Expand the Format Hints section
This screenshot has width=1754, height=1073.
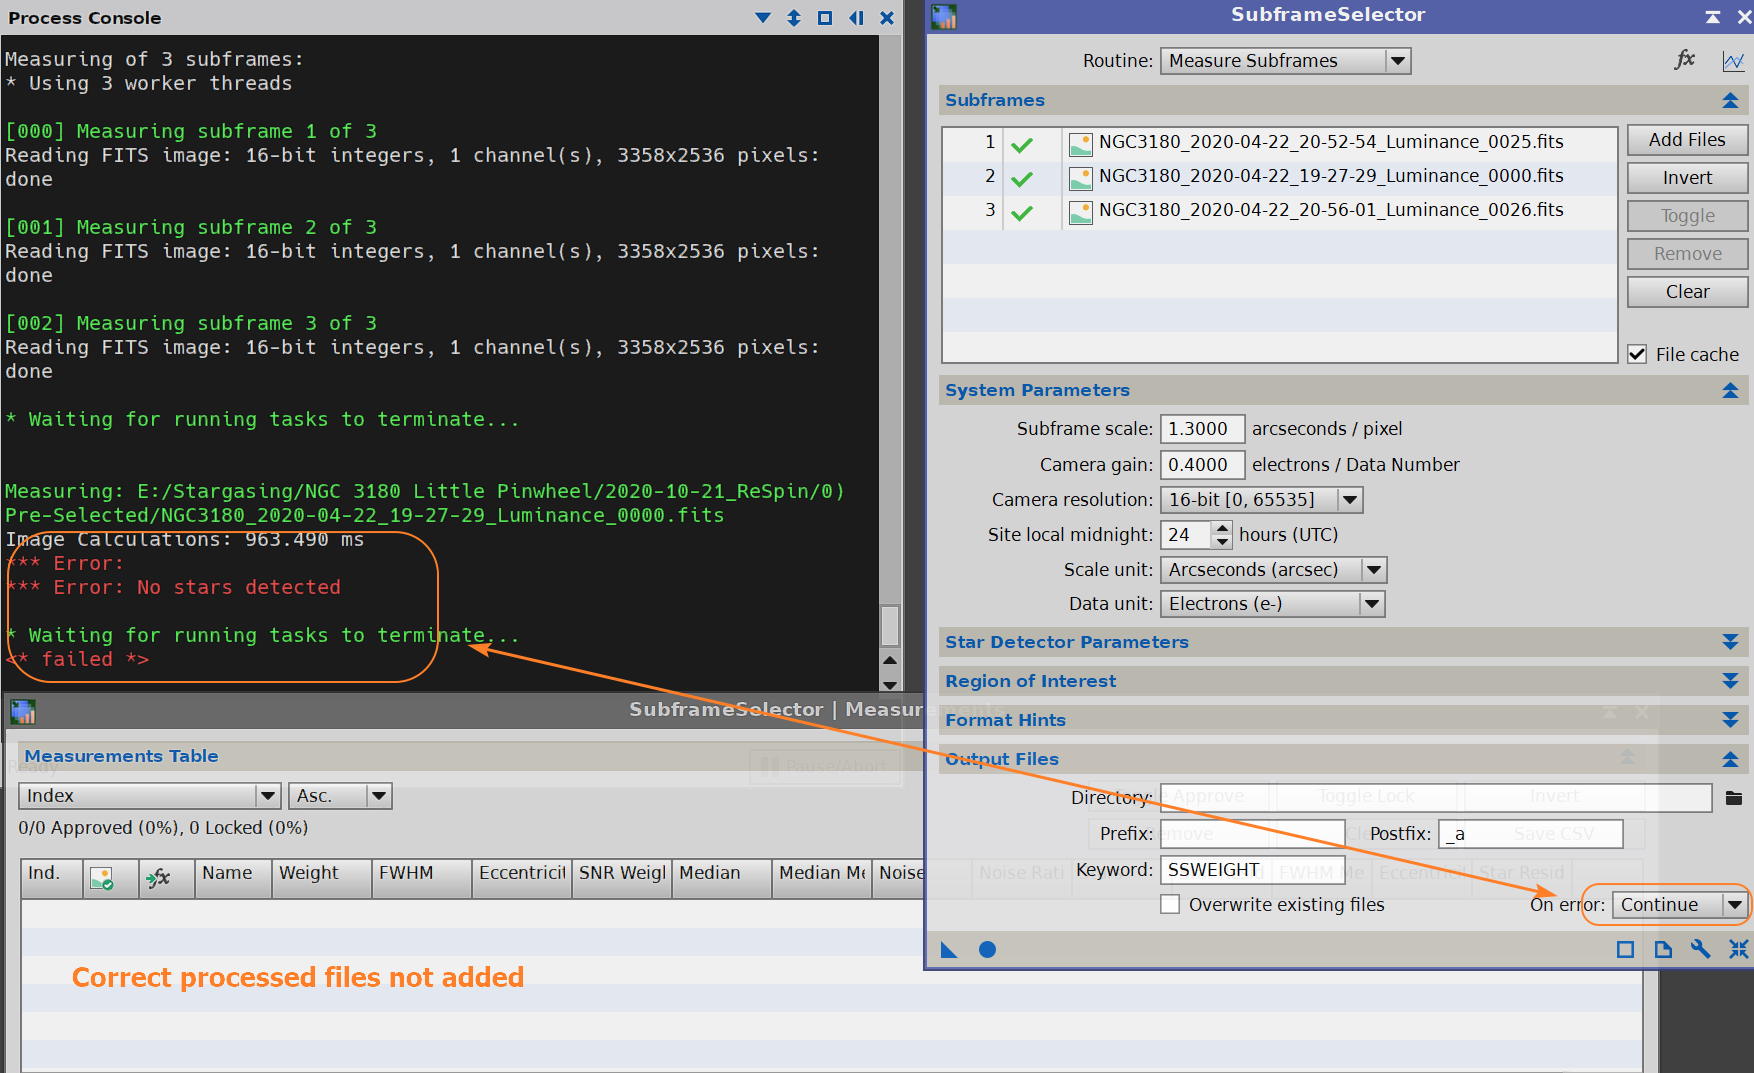click(x=1730, y=720)
